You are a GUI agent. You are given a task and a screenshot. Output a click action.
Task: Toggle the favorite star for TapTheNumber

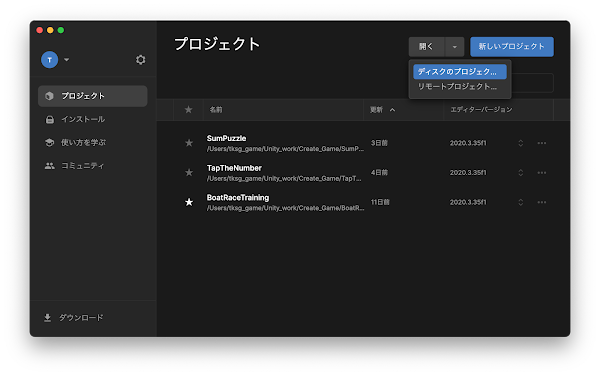[x=189, y=173]
